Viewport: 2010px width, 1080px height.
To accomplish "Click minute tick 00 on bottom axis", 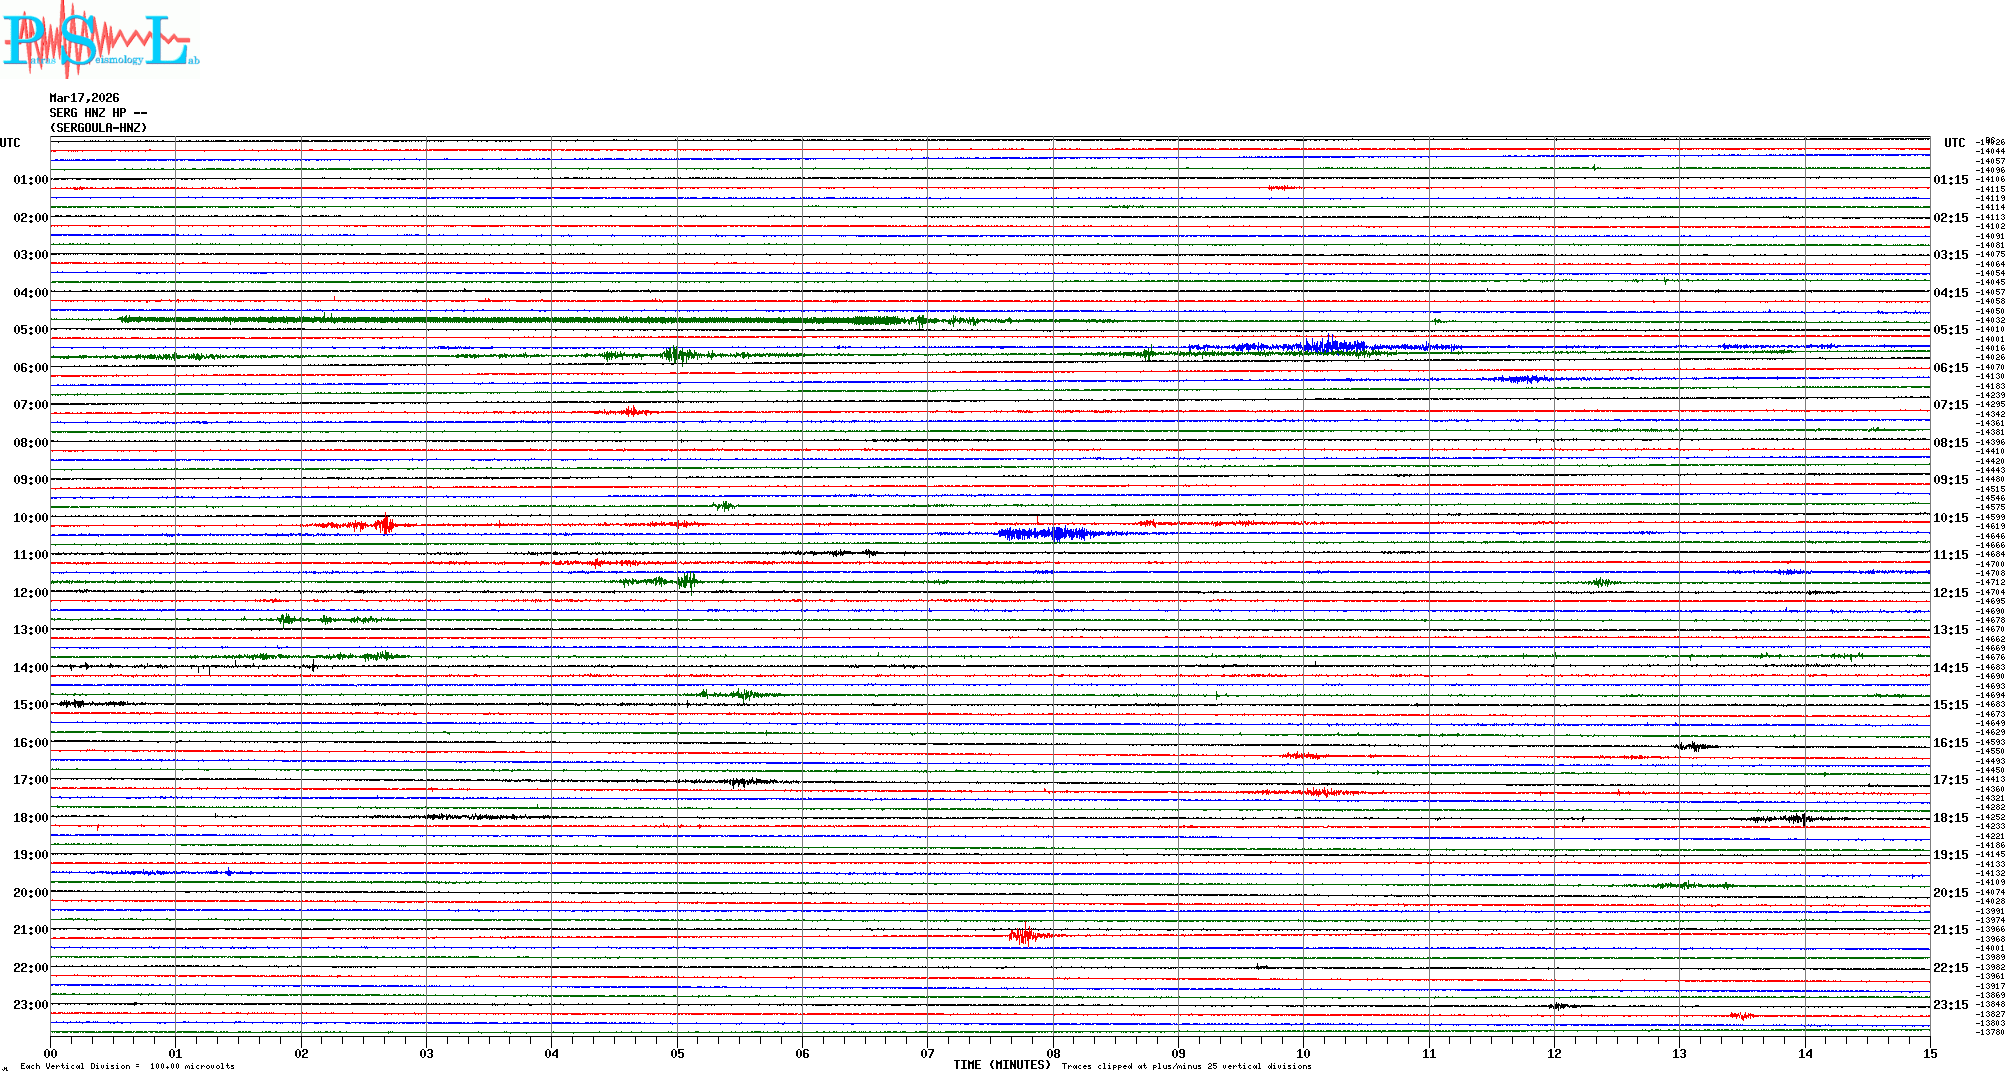I will click(51, 1053).
